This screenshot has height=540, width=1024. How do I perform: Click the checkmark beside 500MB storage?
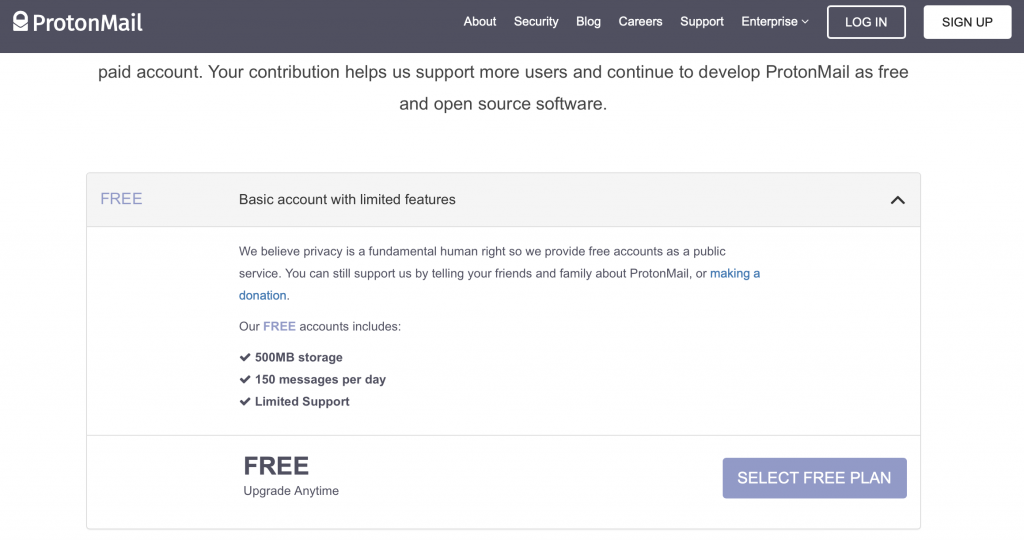coord(245,357)
